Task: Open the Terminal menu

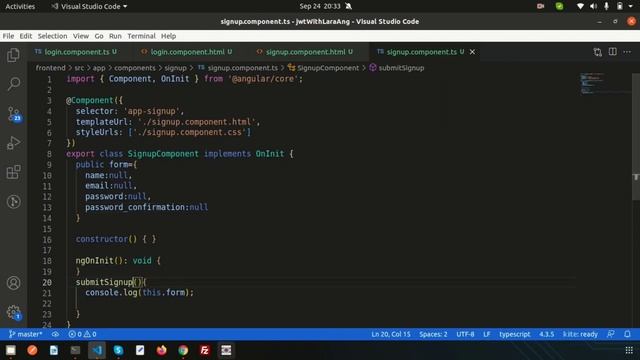Action: [141, 36]
